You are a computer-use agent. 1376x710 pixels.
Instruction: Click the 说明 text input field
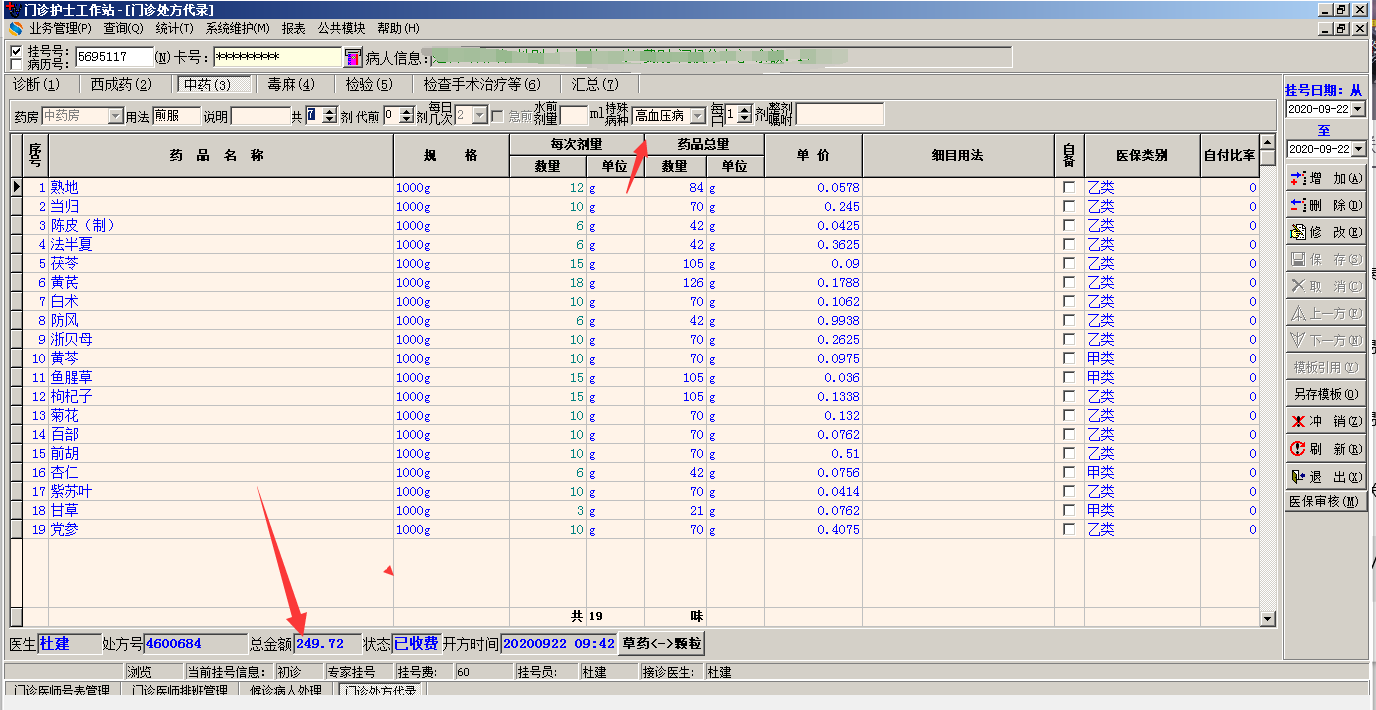260,116
